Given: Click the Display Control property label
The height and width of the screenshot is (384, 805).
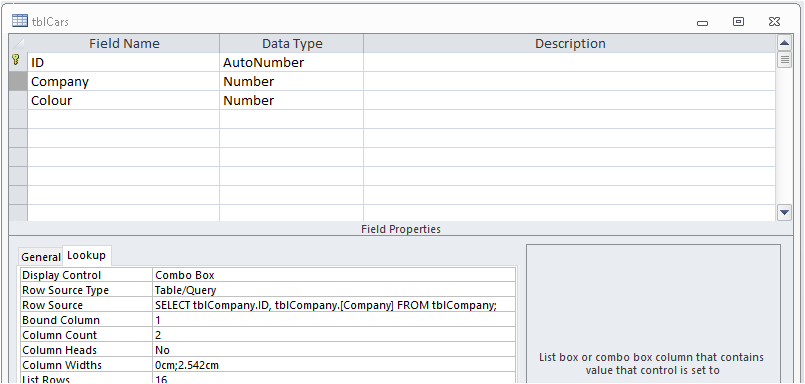Looking at the screenshot, I should 86,275.
